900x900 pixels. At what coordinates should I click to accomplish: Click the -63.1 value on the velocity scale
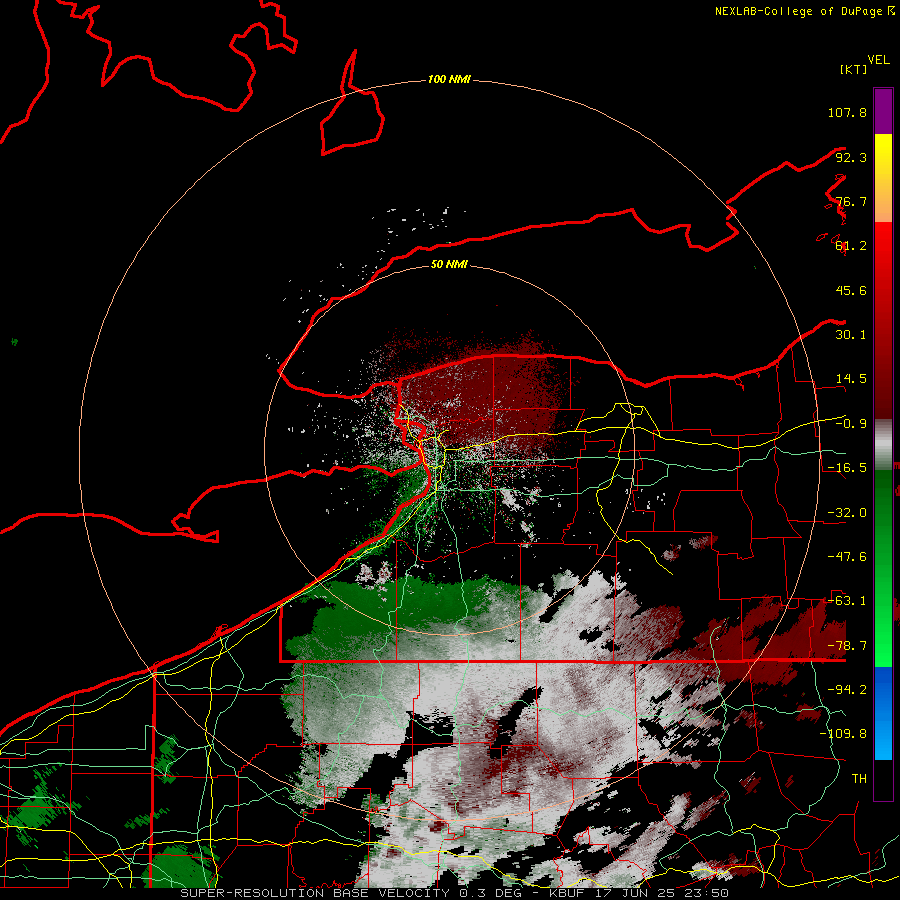[x=847, y=601]
